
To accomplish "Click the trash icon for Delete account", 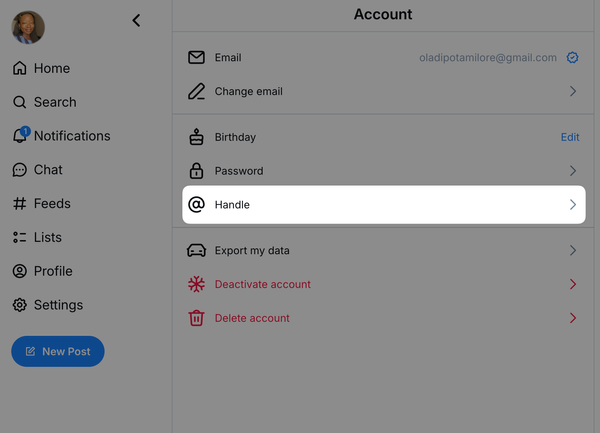I will [196, 318].
